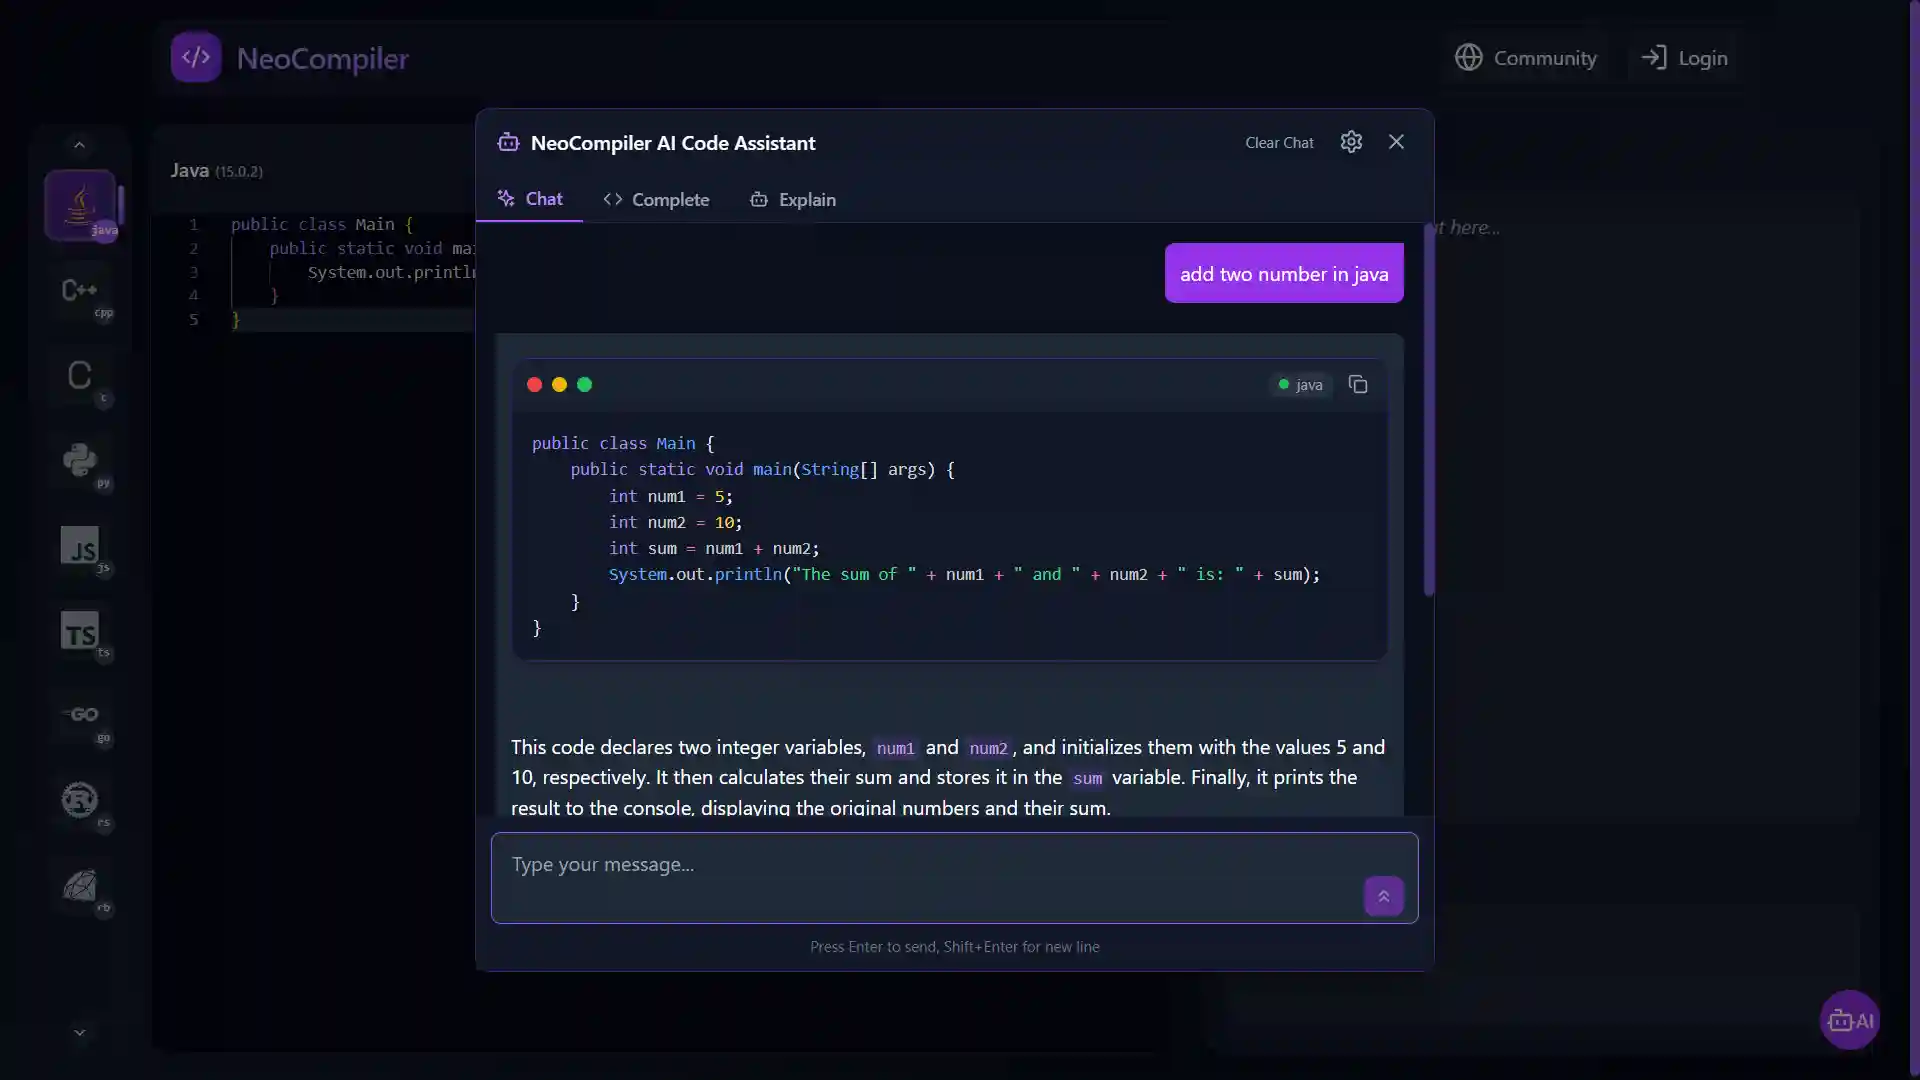This screenshot has width=1920, height=1080.
Task: Click the inline 'sum' code word
Action: [x=1087, y=778]
